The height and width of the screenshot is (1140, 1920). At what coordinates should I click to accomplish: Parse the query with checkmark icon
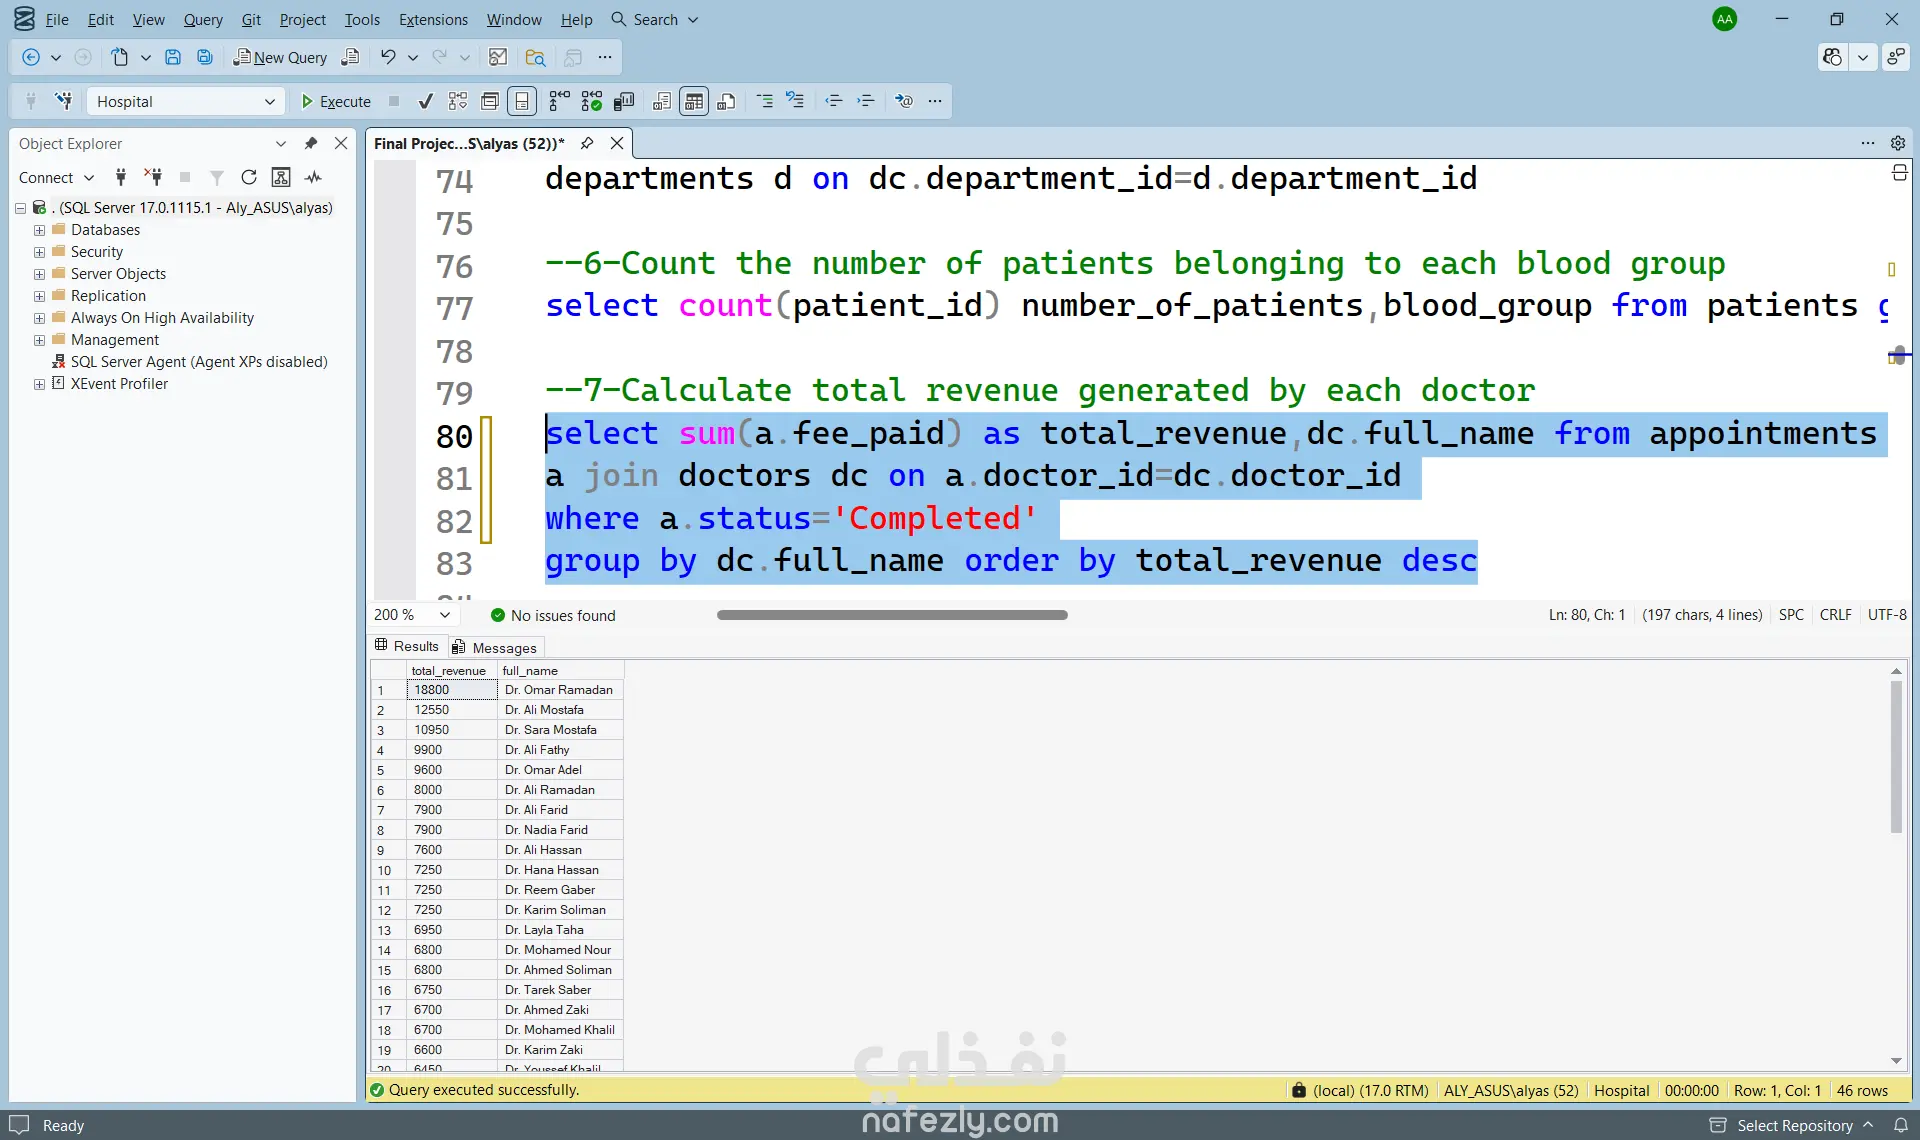(426, 101)
